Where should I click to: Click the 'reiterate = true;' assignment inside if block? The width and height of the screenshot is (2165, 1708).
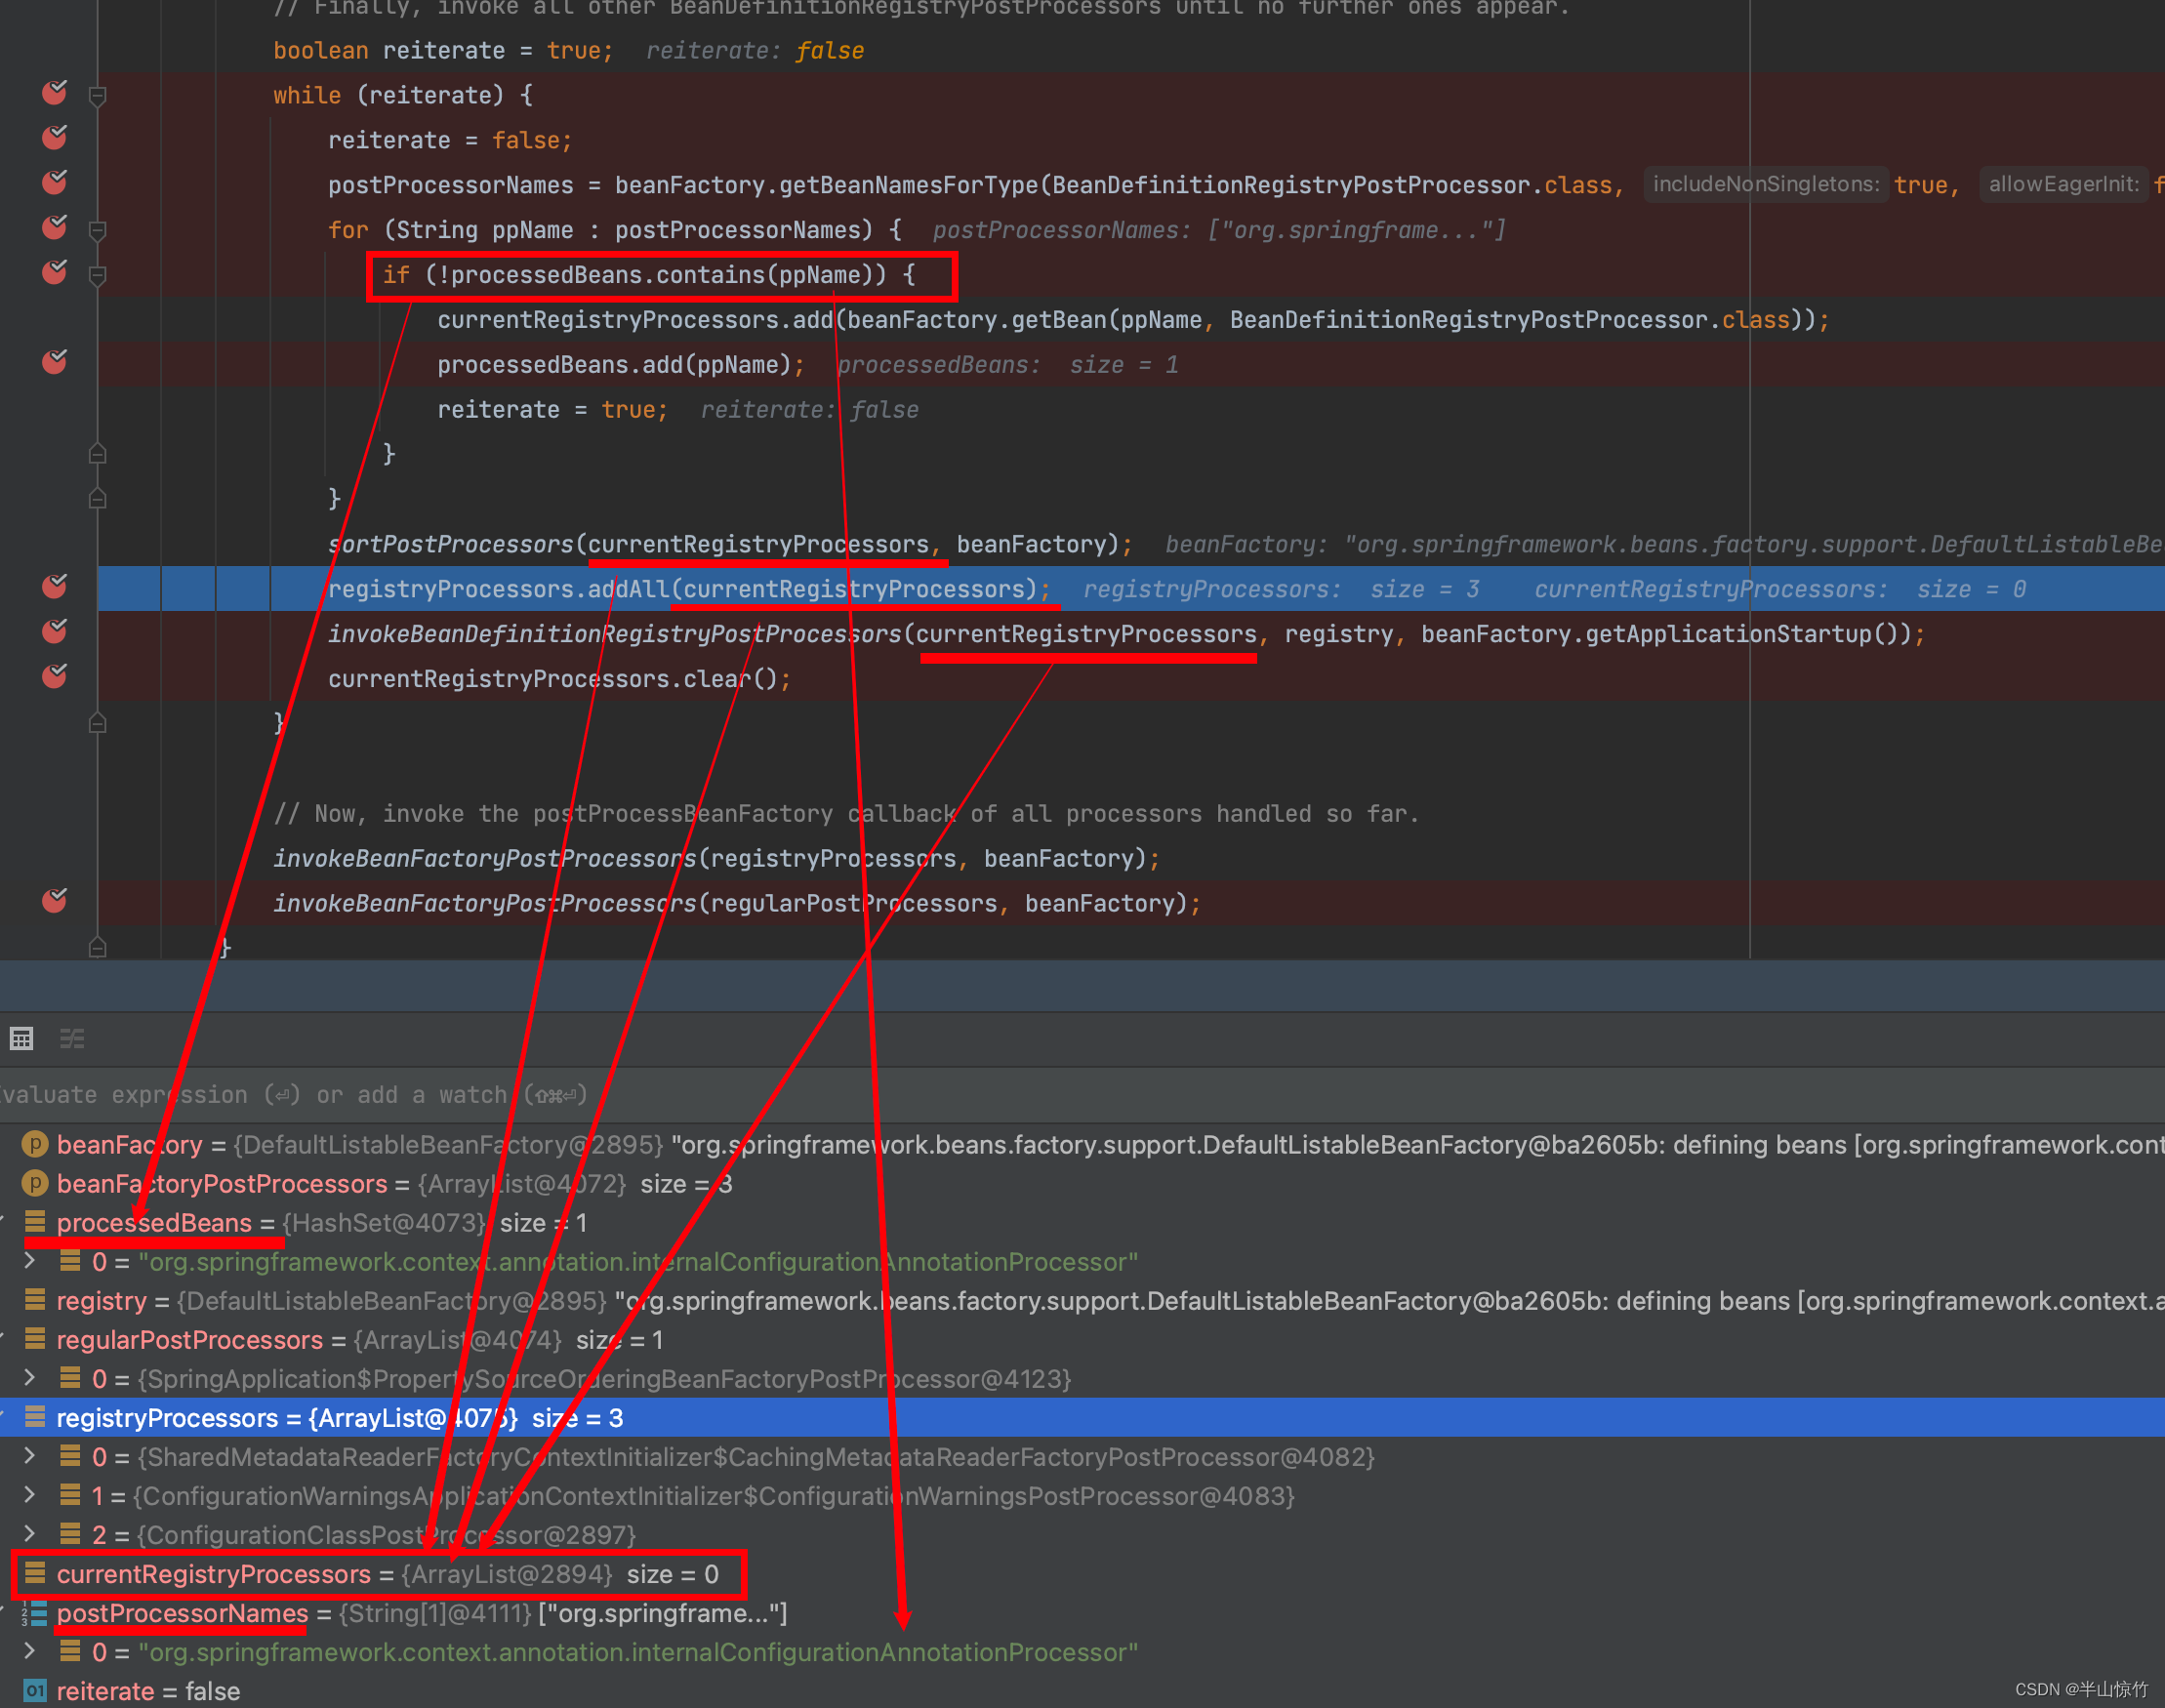pos(553,410)
